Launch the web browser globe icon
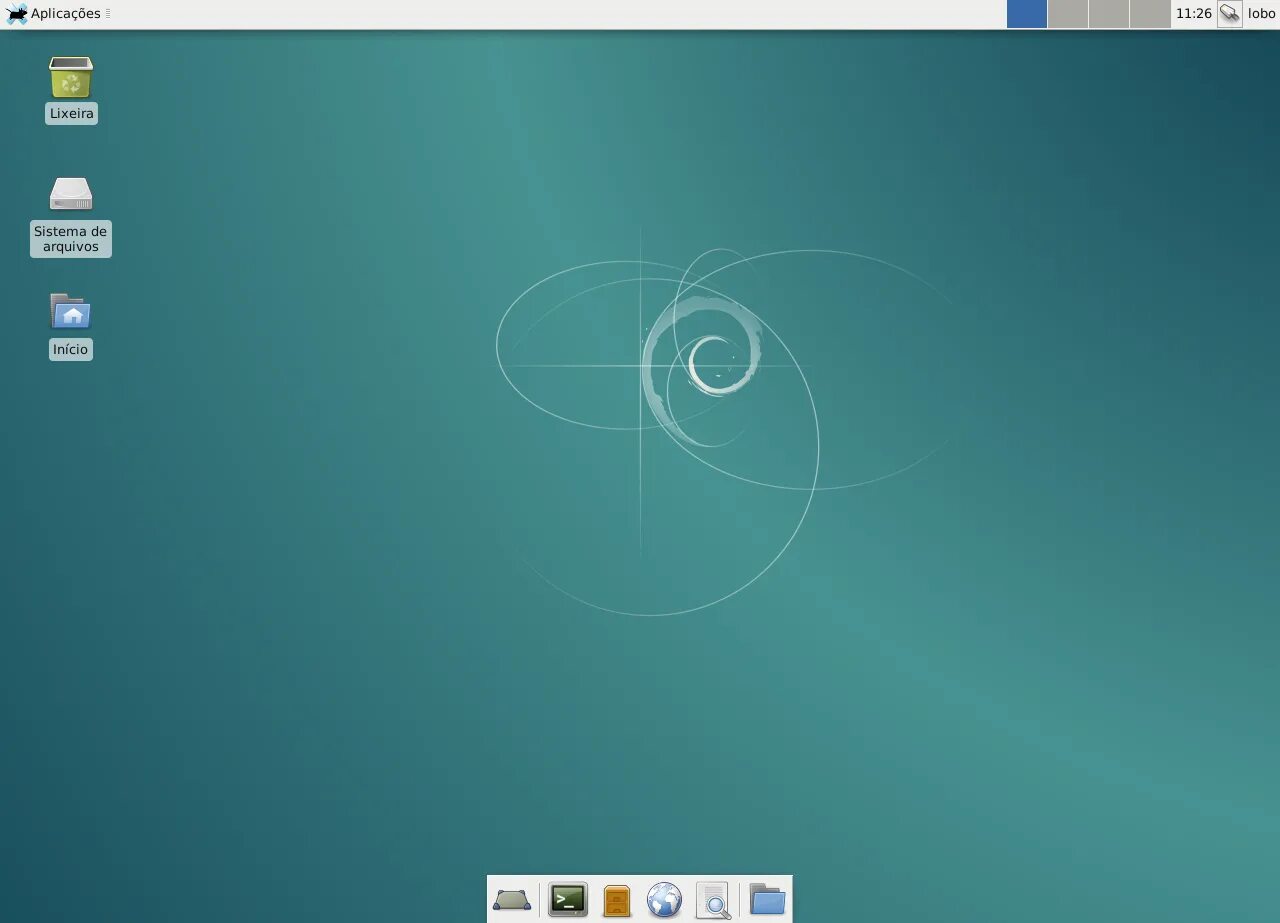 click(664, 900)
